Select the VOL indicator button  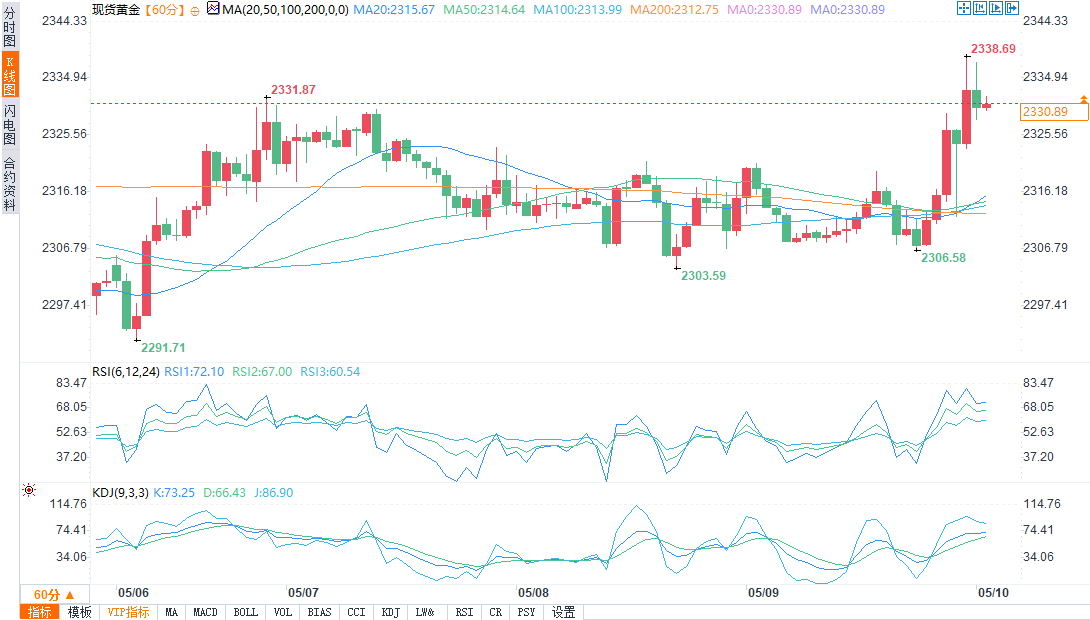282,612
